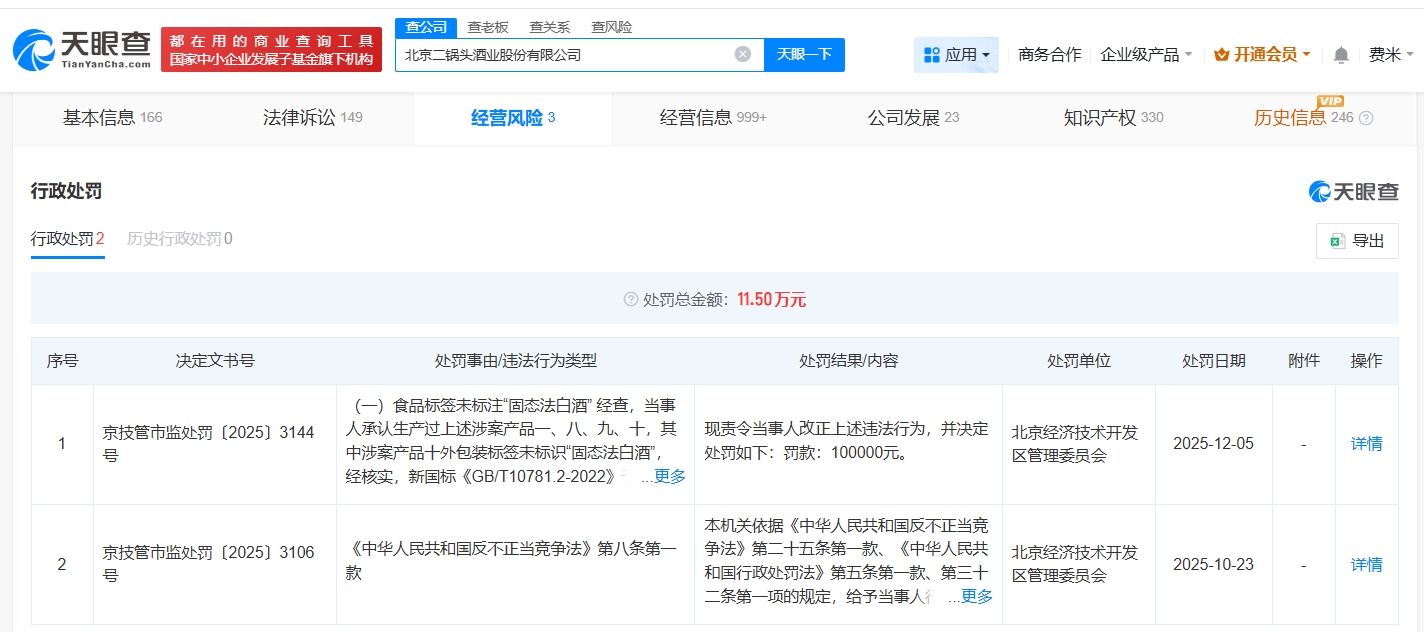Screen dimensions: 1424x632
Task: Select the 行政处罚 2 sub-tab
Action: coord(68,239)
